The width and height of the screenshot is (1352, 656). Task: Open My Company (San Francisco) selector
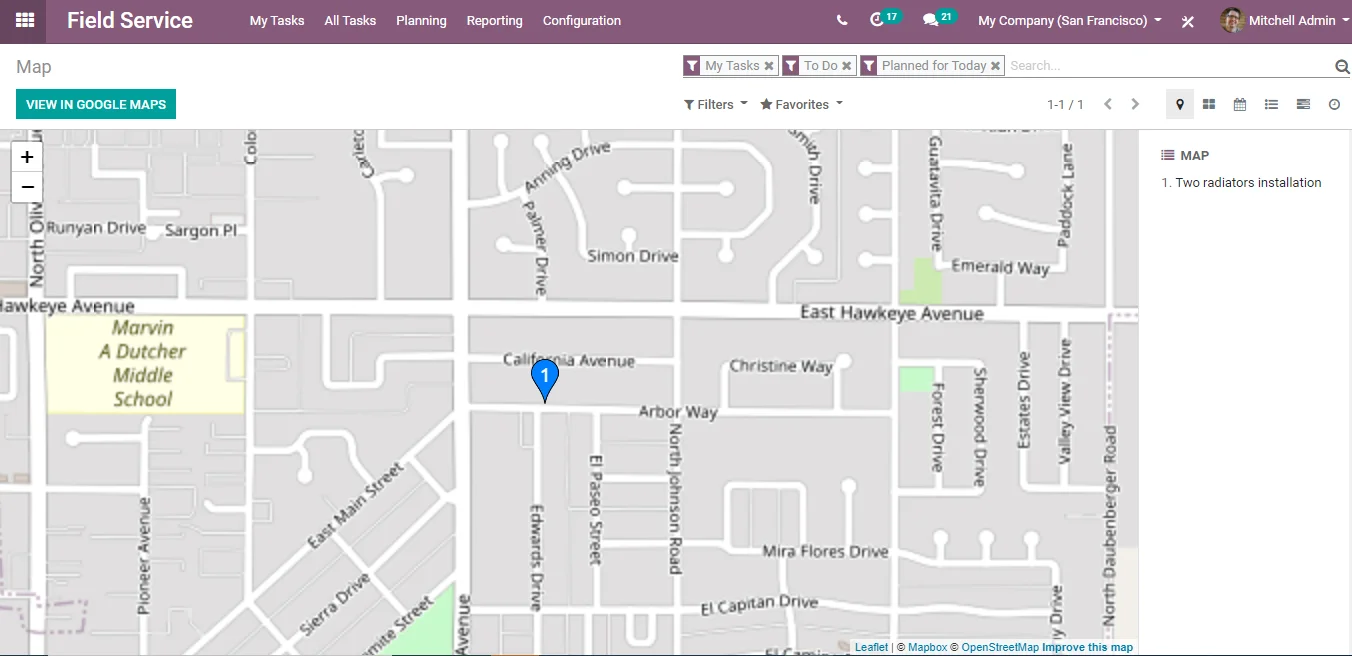[x=1069, y=20]
